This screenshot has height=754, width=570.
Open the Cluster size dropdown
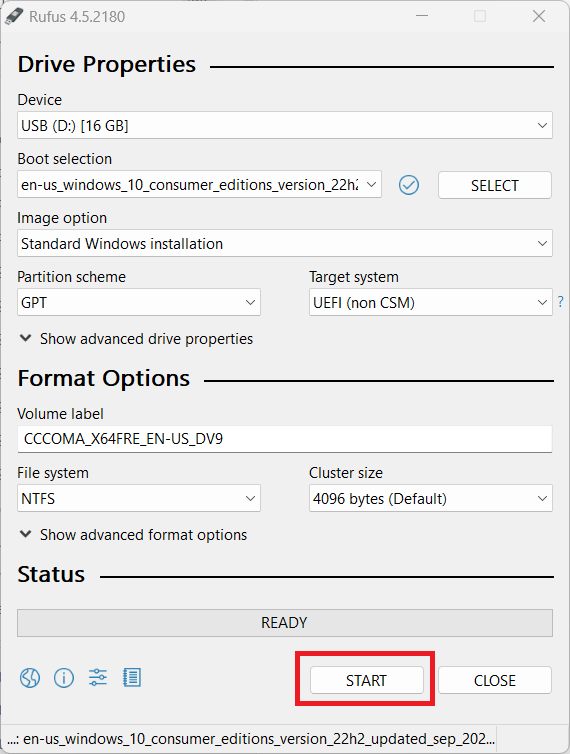click(x=431, y=498)
